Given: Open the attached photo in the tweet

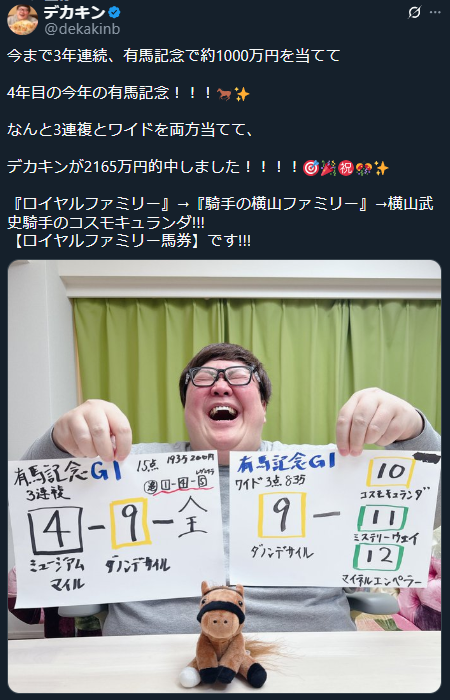Looking at the screenshot, I should (225, 476).
